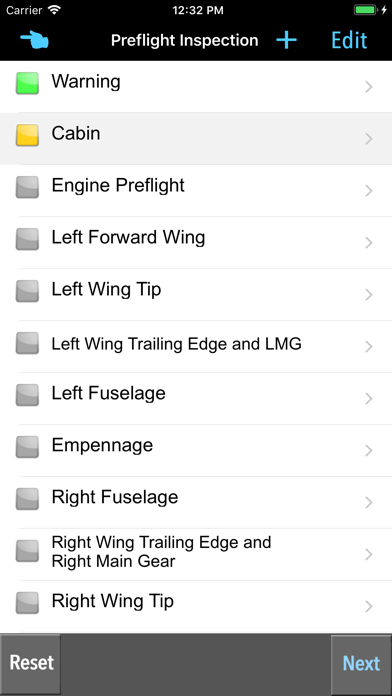Tap the Right Fuselage gray square
392x696 pixels.
pyautogui.click(x=27, y=498)
